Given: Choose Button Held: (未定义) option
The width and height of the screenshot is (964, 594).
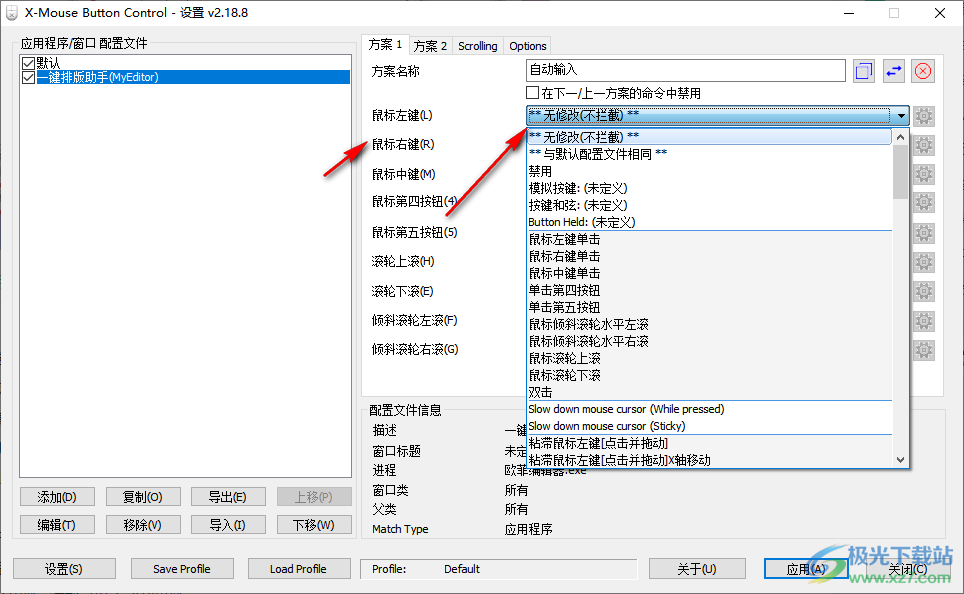Looking at the screenshot, I should pyautogui.click(x=709, y=222).
